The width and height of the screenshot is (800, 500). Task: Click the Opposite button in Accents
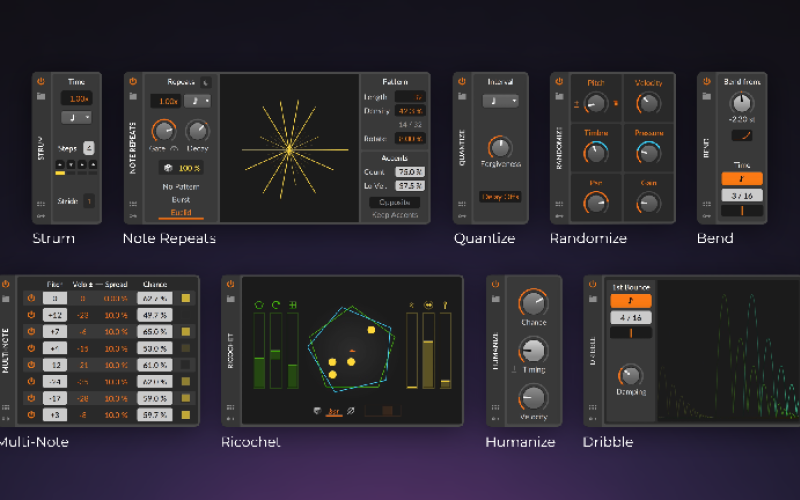394,202
